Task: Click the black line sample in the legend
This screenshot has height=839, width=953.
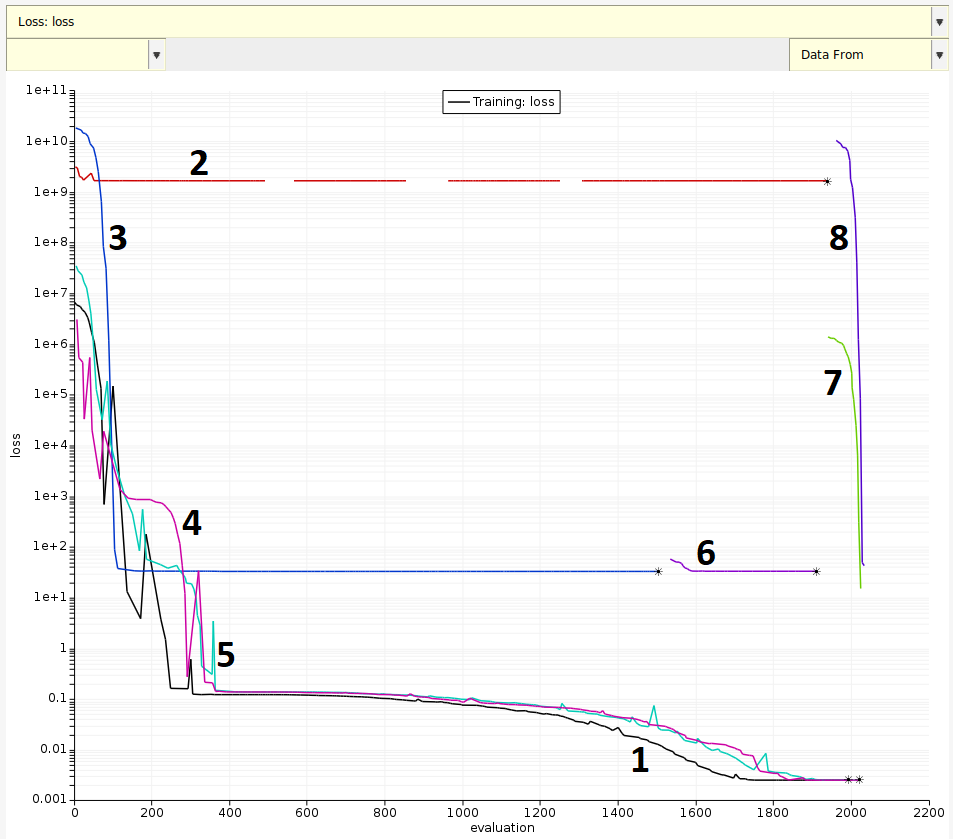Action: 458,101
